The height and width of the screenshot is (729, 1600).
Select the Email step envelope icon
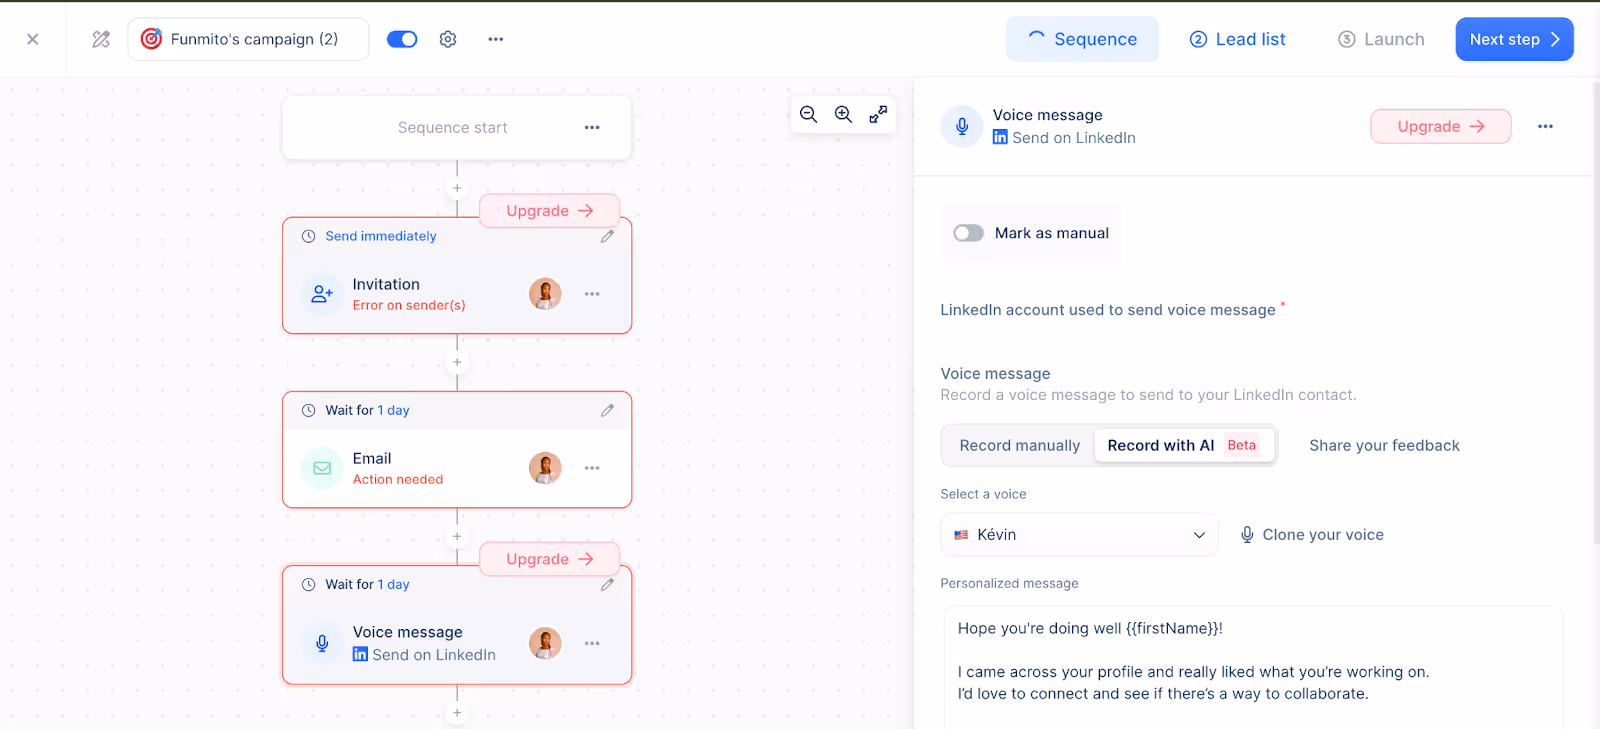tap(322, 468)
